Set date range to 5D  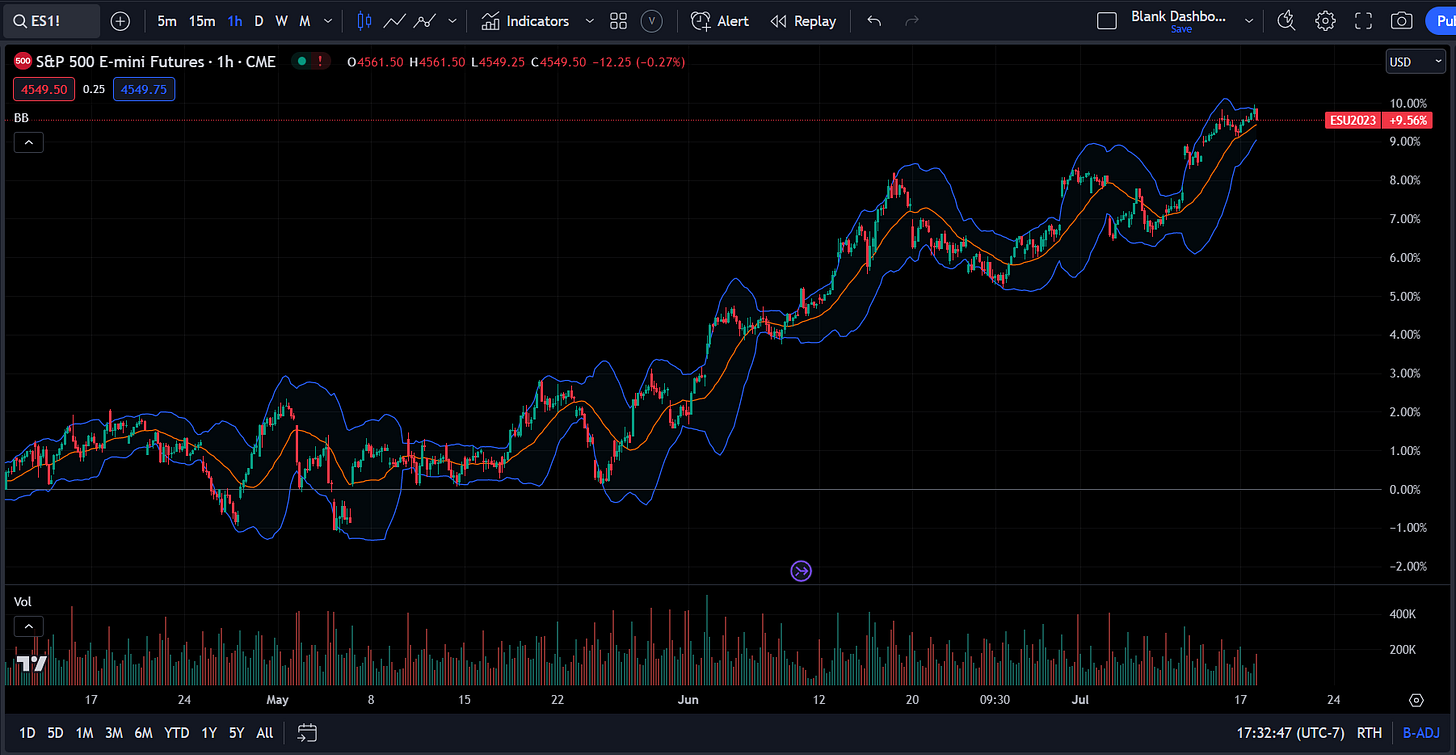pos(56,733)
